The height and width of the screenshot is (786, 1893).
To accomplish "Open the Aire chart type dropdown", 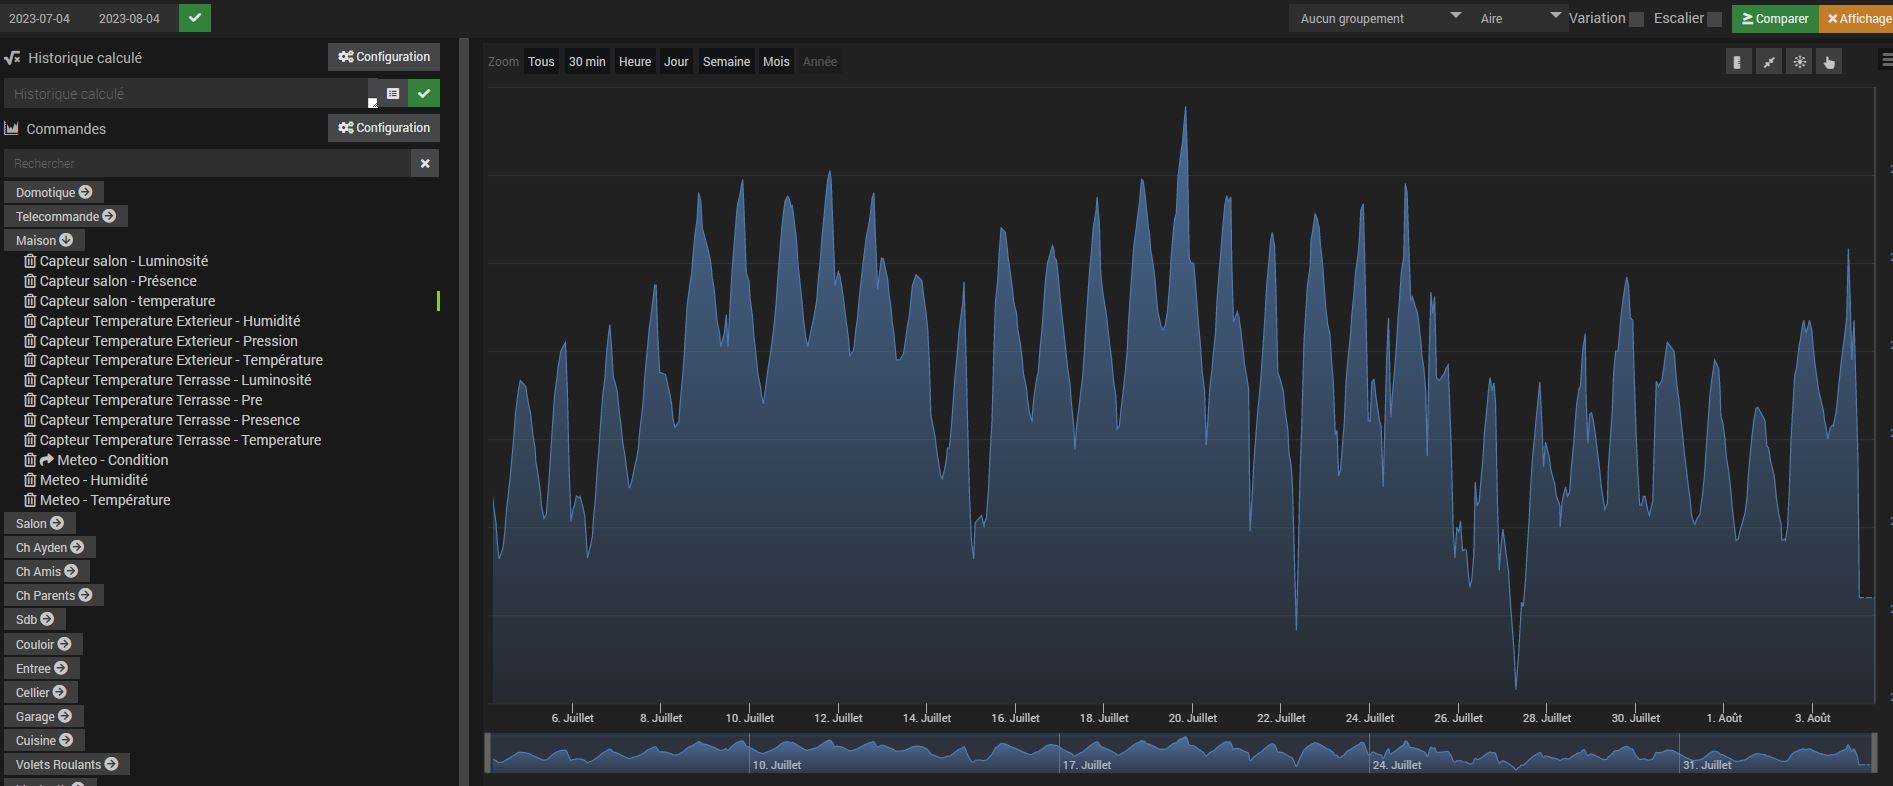I will [x=1518, y=18].
